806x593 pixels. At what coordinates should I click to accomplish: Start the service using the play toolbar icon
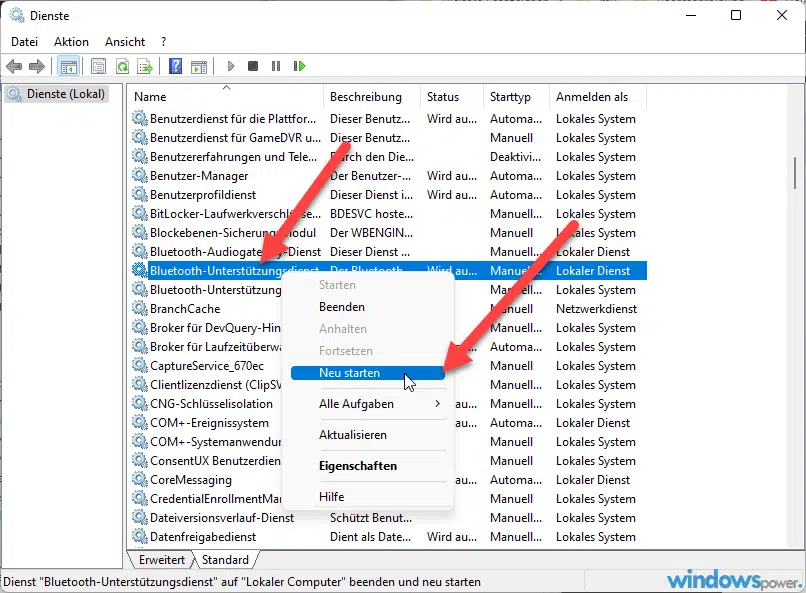pyautogui.click(x=230, y=66)
